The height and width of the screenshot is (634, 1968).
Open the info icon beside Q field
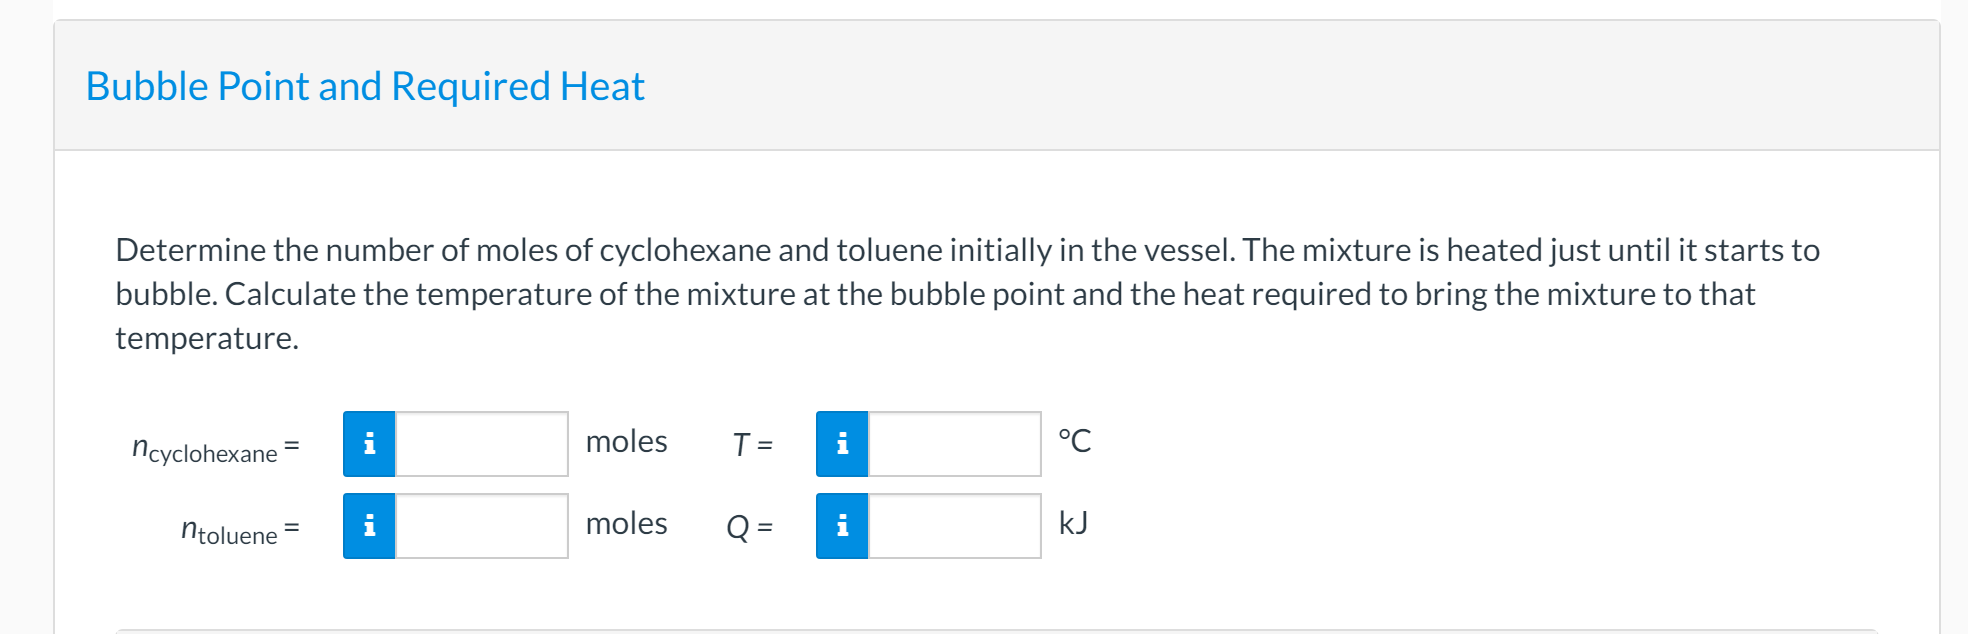click(x=842, y=526)
